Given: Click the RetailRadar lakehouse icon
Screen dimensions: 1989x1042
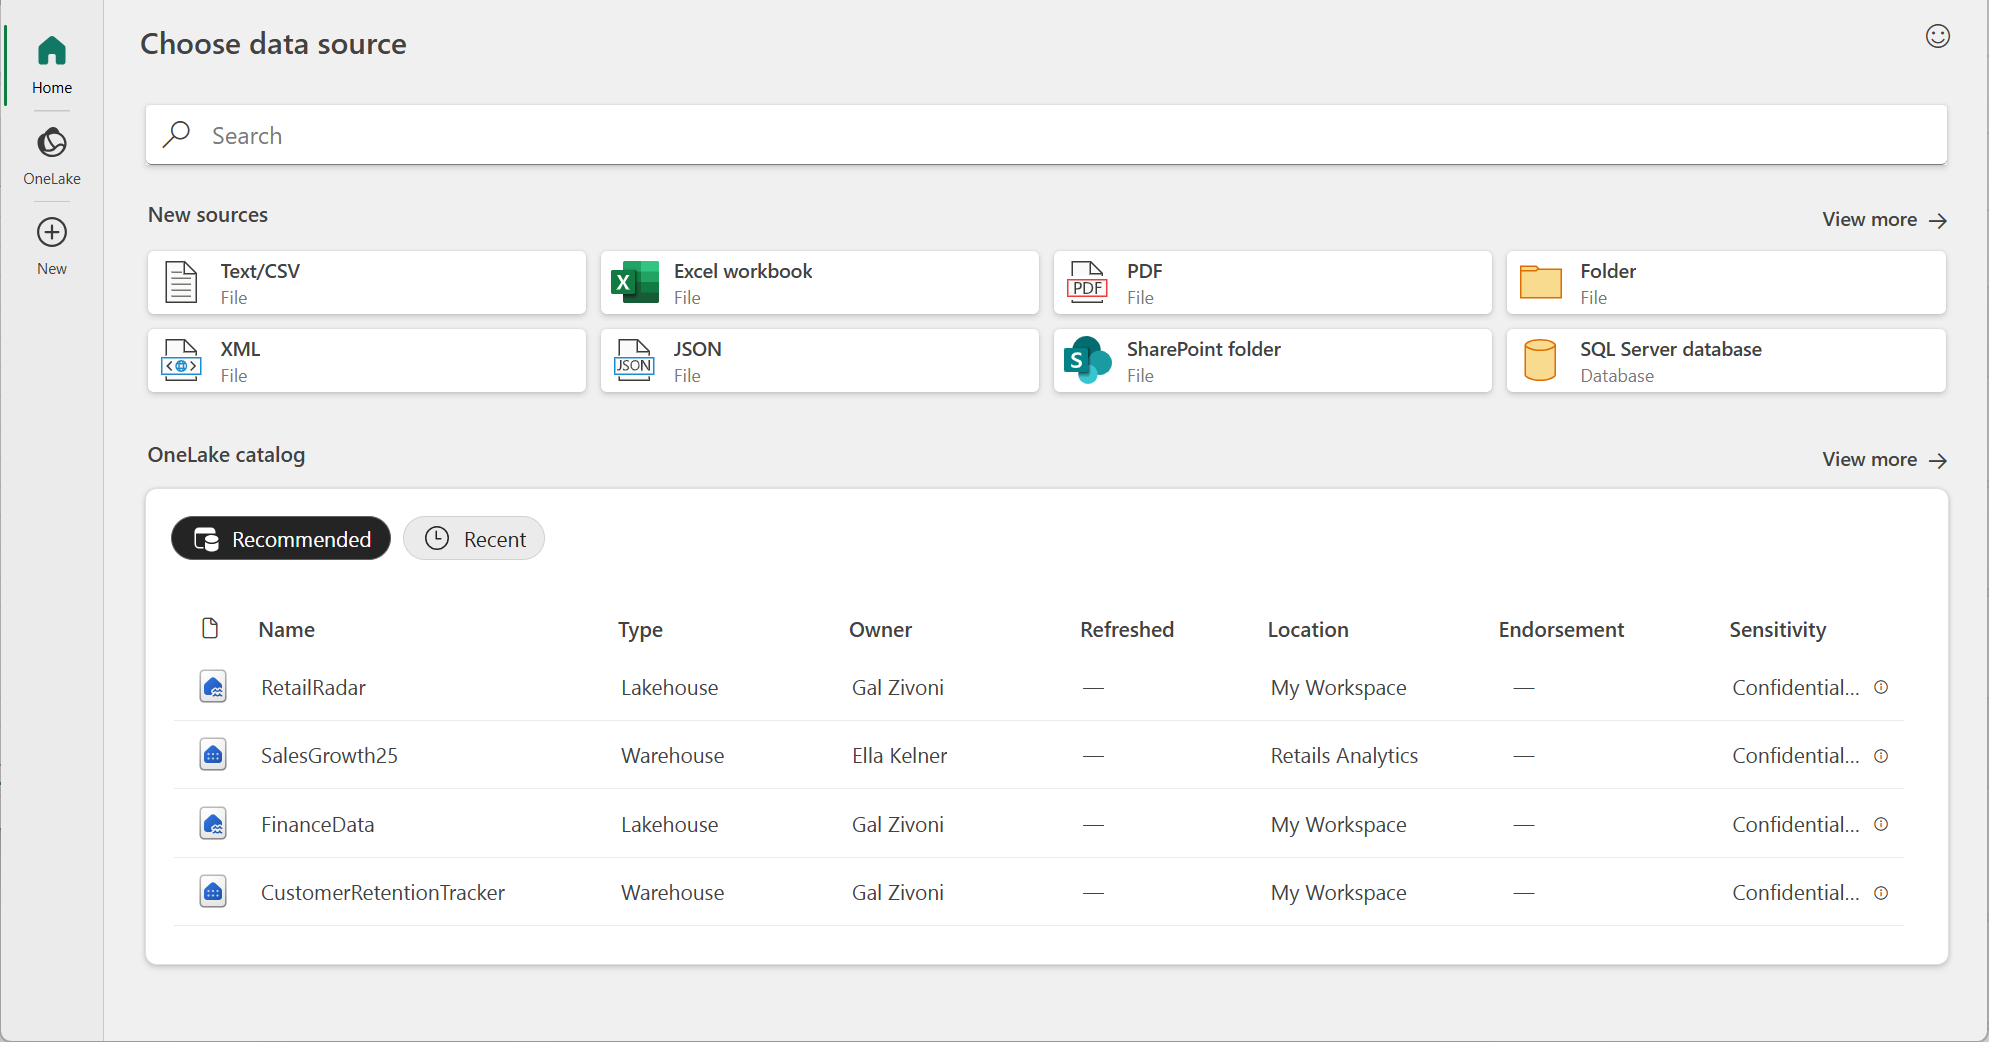Looking at the screenshot, I should tap(213, 687).
